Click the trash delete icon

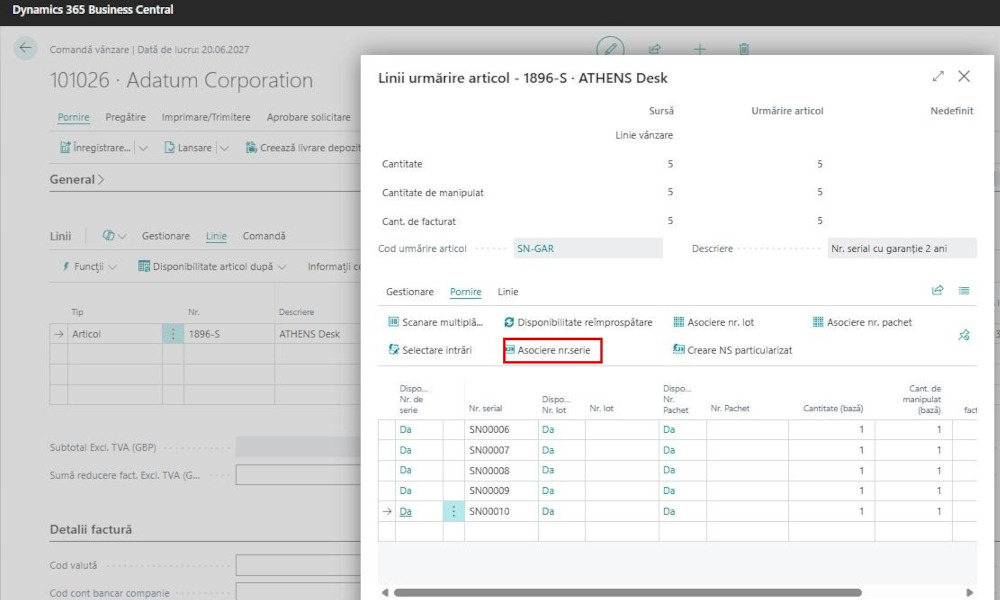[x=744, y=49]
